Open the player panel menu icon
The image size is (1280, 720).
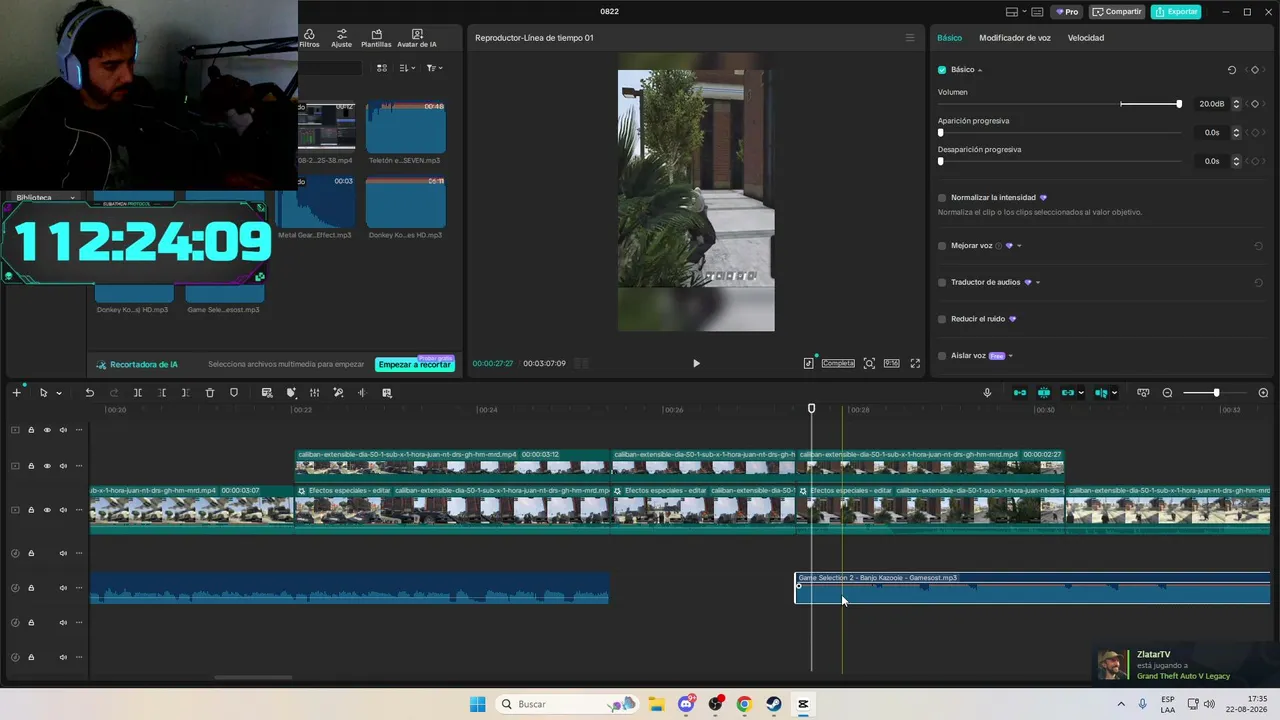tap(910, 38)
